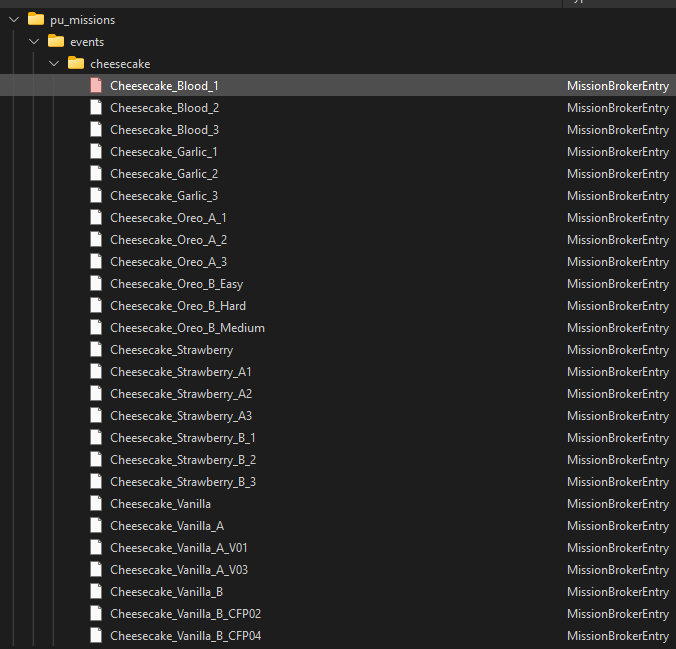
Task: Click the pu_missions folder icon
Action: tap(36, 19)
